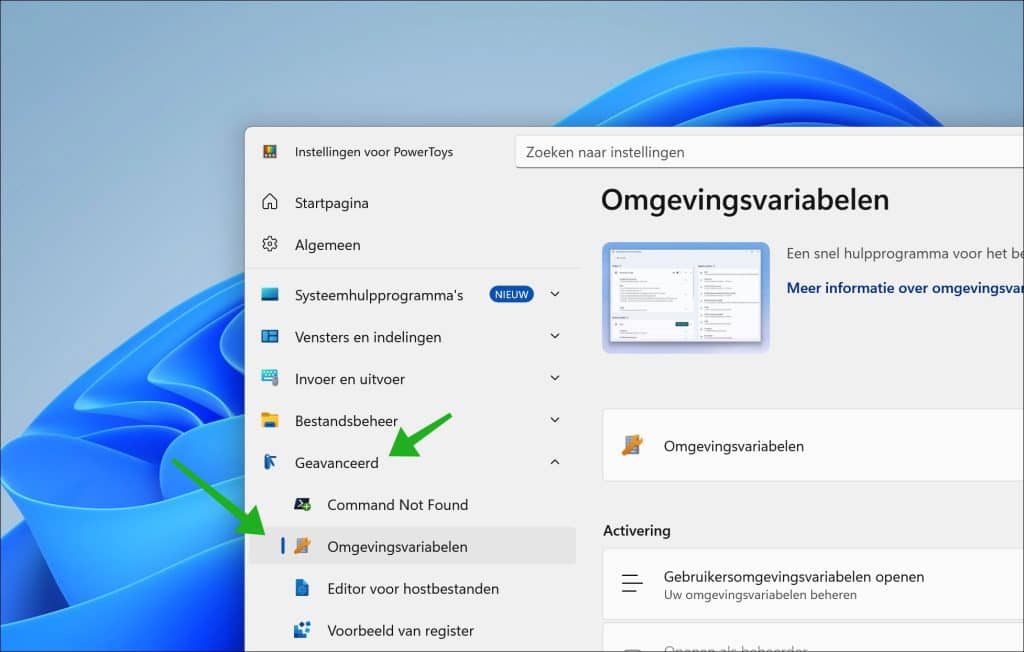Click the Instellingen voor PowerToys title text
This screenshot has width=1024, height=652.
click(x=374, y=152)
